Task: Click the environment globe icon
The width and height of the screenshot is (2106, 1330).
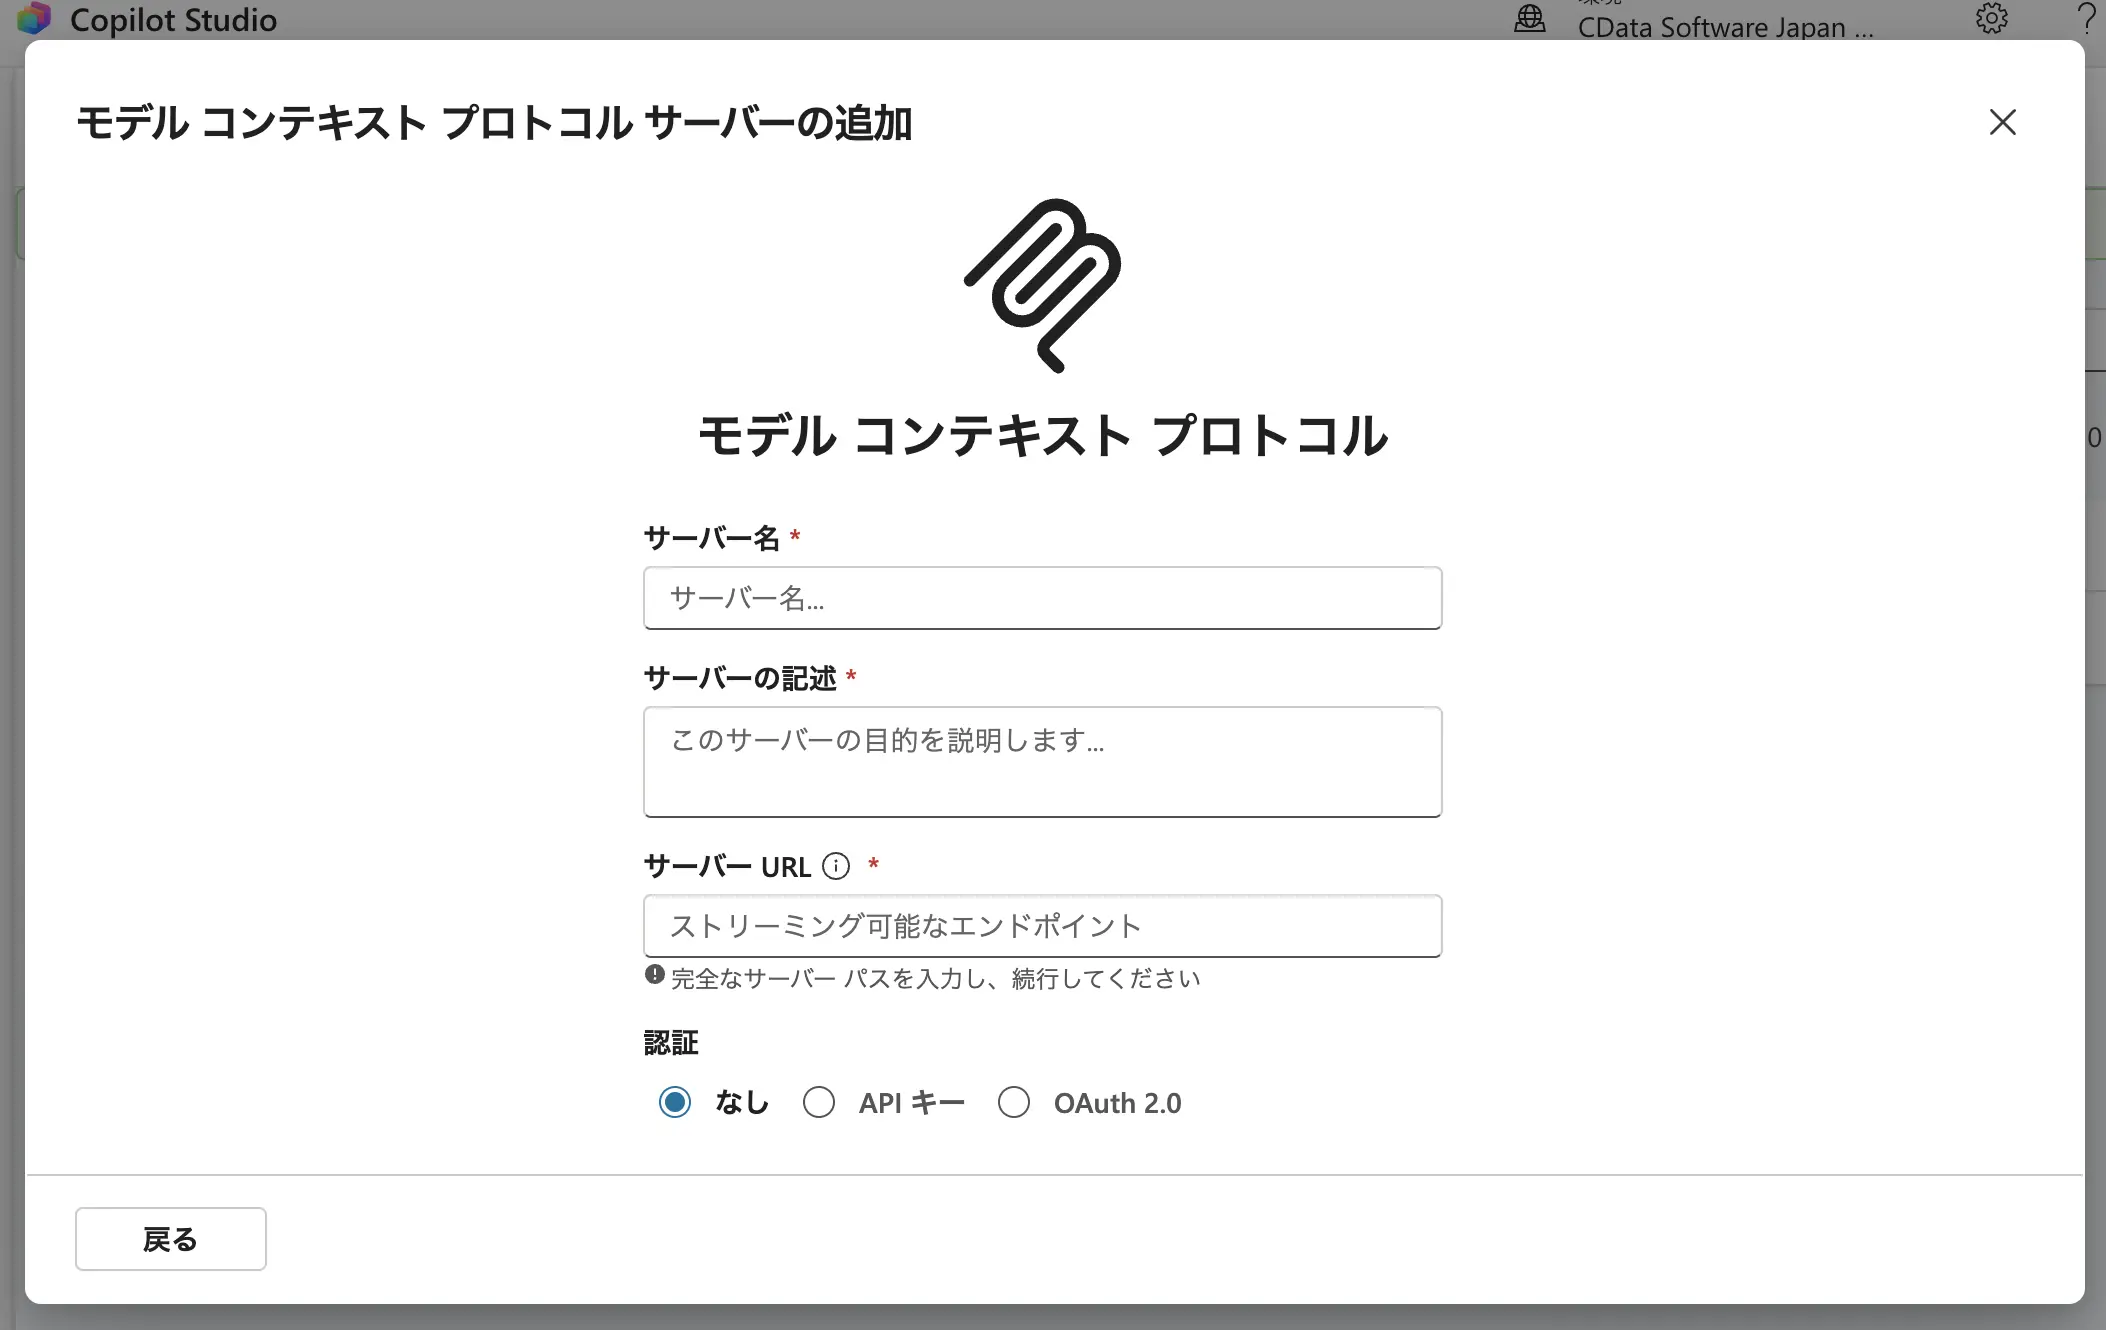Action: click(x=1530, y=19)
